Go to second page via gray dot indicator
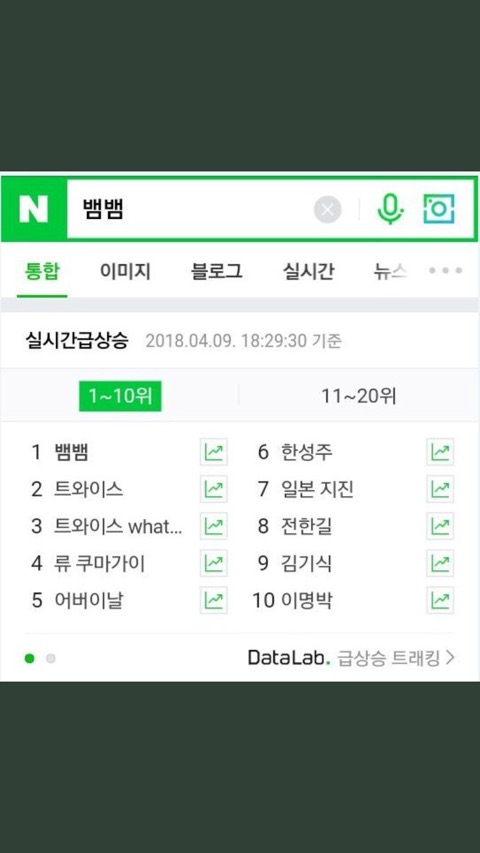The width and height of the screenshot is (480, 853). click(51, 659)
